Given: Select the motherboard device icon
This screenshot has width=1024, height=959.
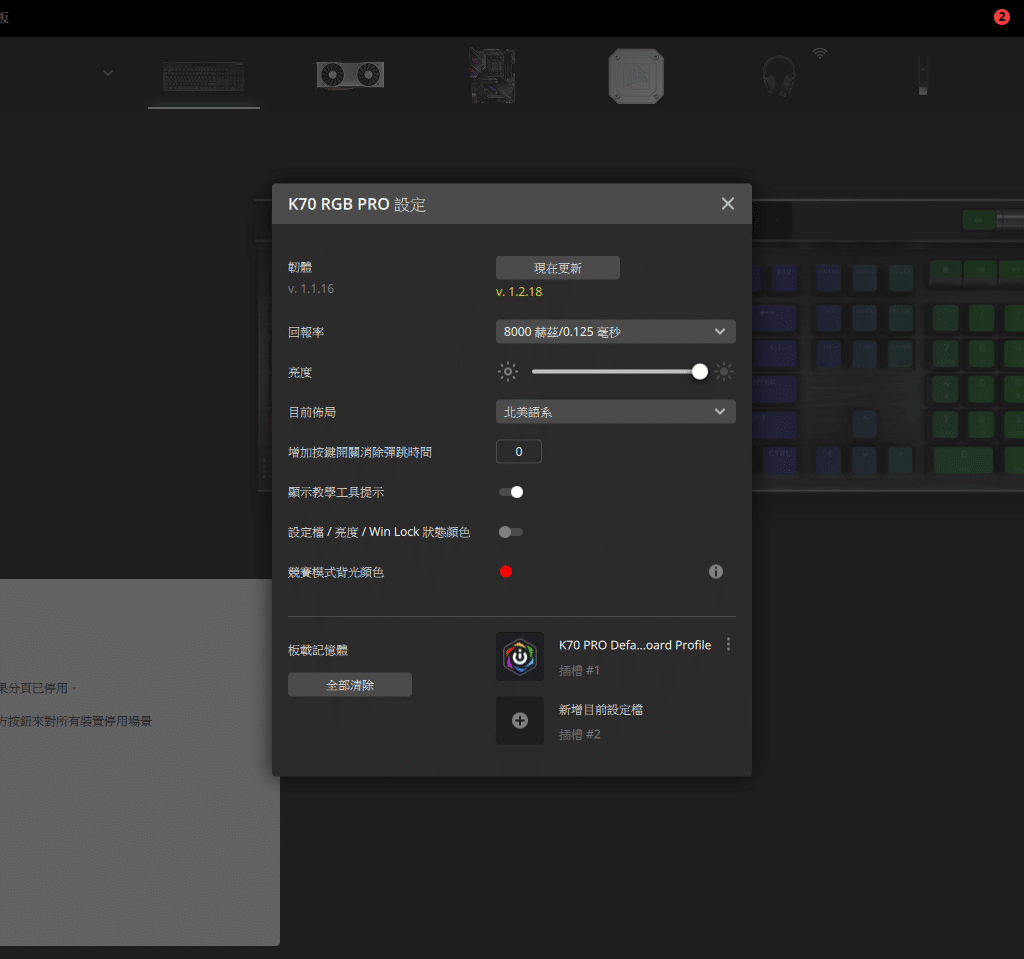Looking at the screenshot, I should tap(493, 76).
